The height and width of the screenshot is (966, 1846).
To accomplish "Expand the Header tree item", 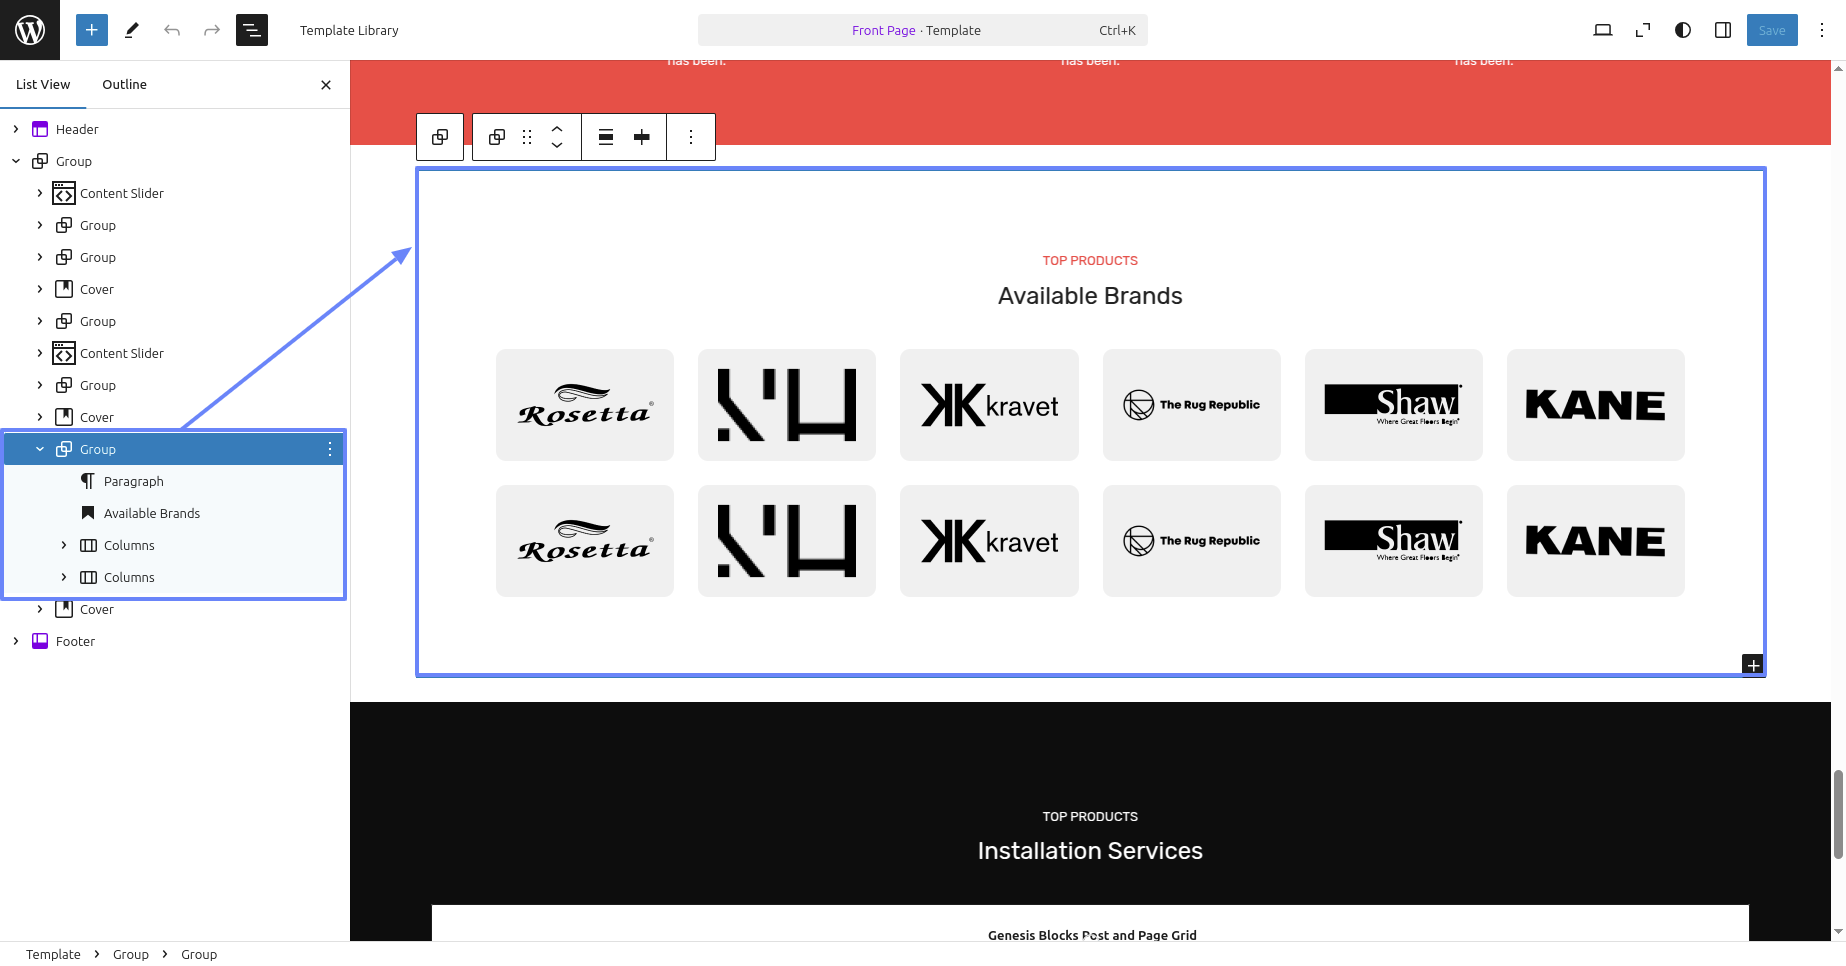I will [16, 129].
